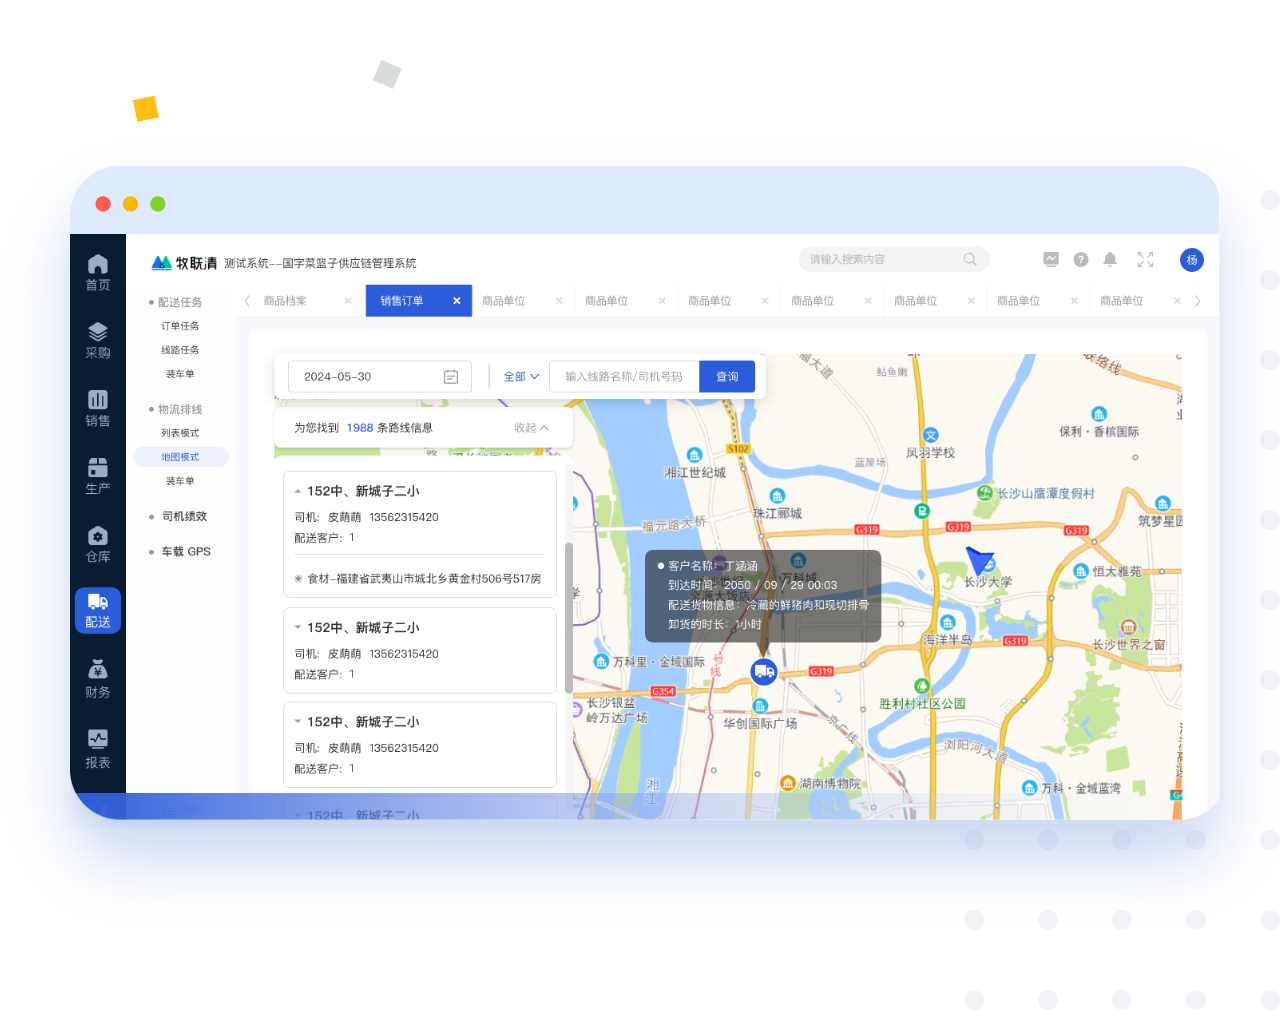
Task: Collapse the first 152中、新城子二小 route card
Action: (x=298, y=492)
